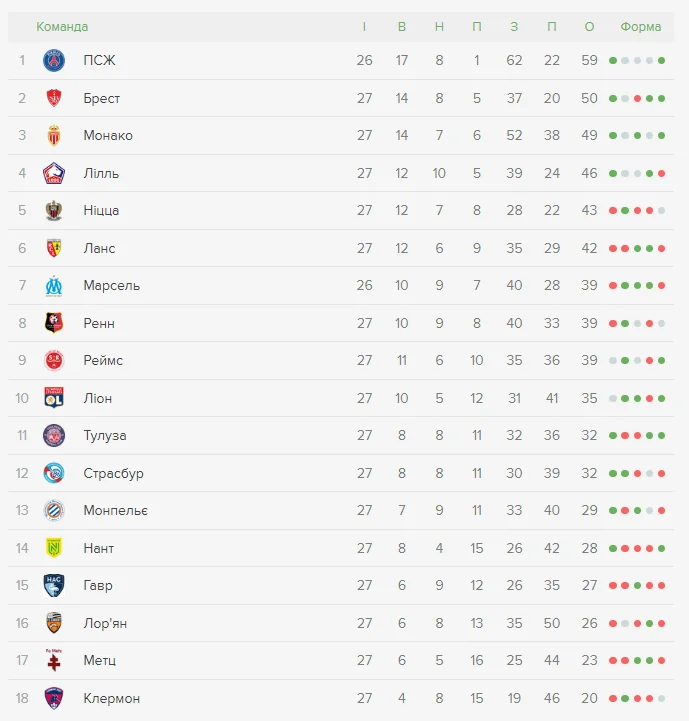Click the Брест club logo
The image size is (689, 721).
click(54, 98)
